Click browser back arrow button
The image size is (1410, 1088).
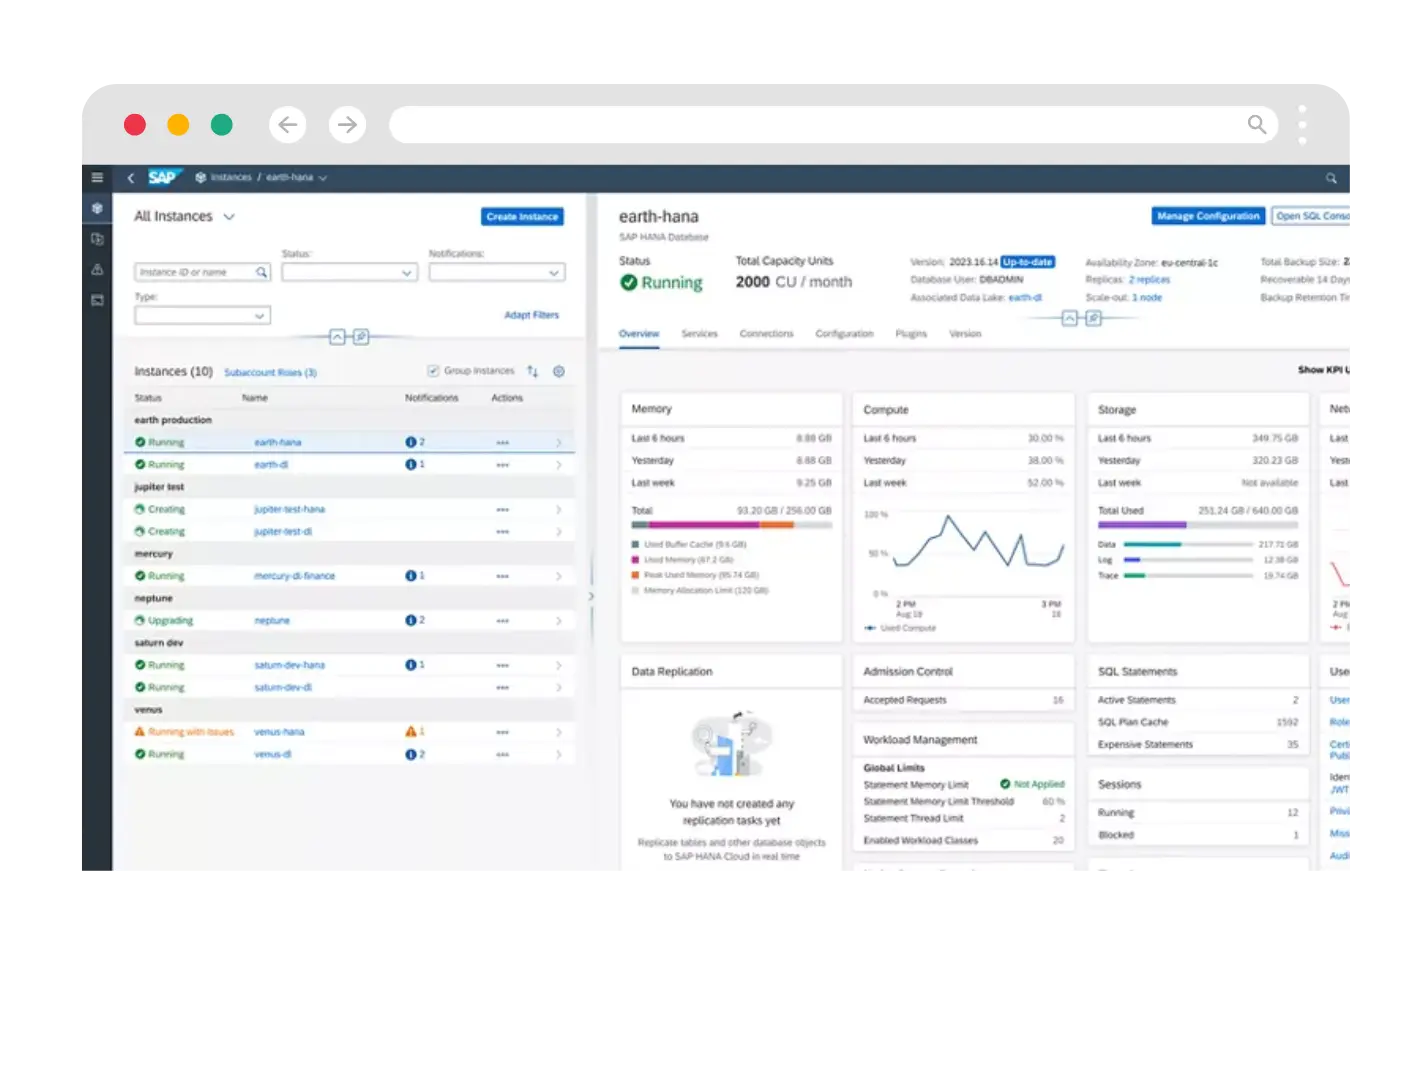click(288, 125)
